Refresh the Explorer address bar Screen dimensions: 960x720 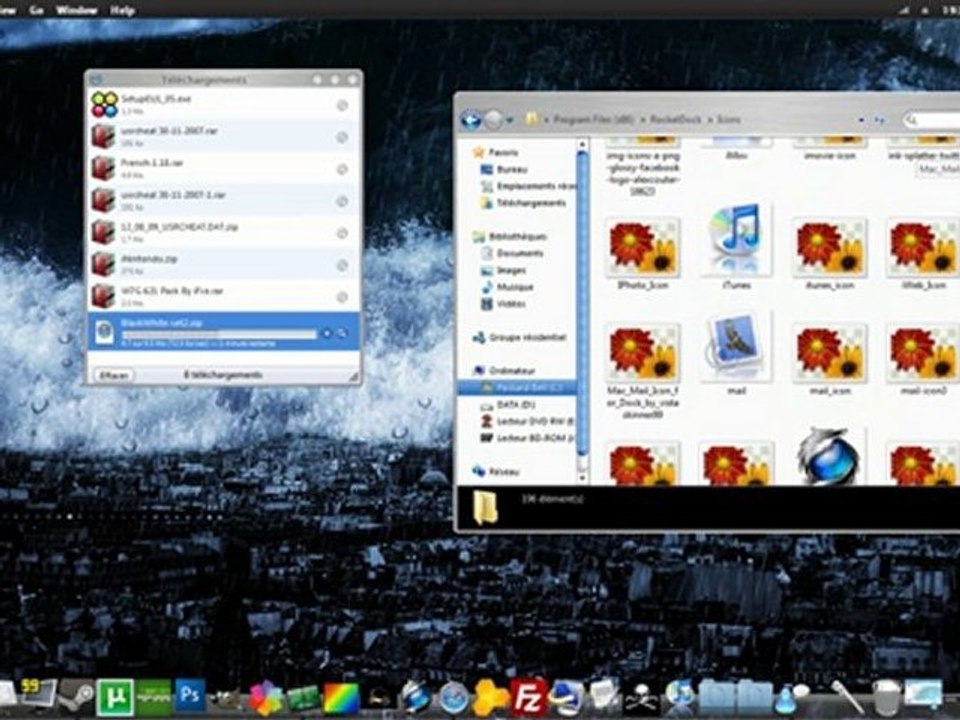pos(879,120)
